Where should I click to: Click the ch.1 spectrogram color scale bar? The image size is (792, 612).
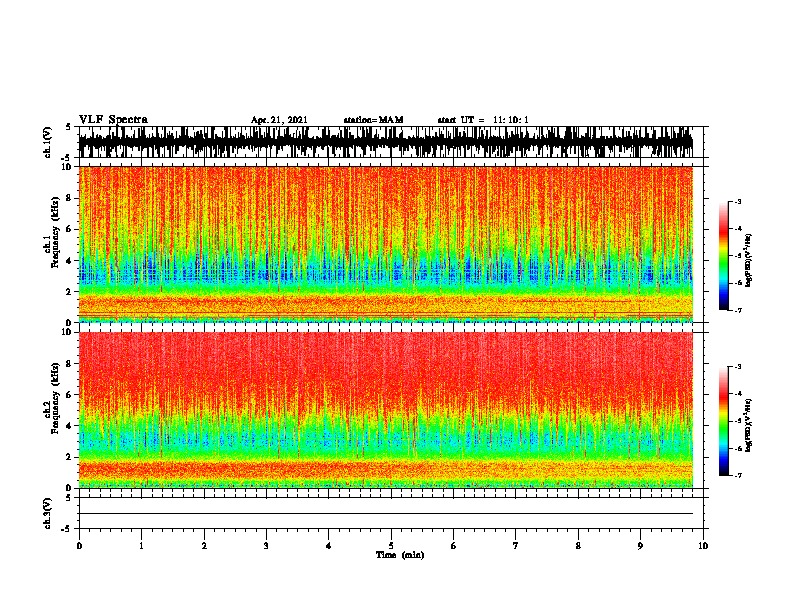(x=724, y=256)
